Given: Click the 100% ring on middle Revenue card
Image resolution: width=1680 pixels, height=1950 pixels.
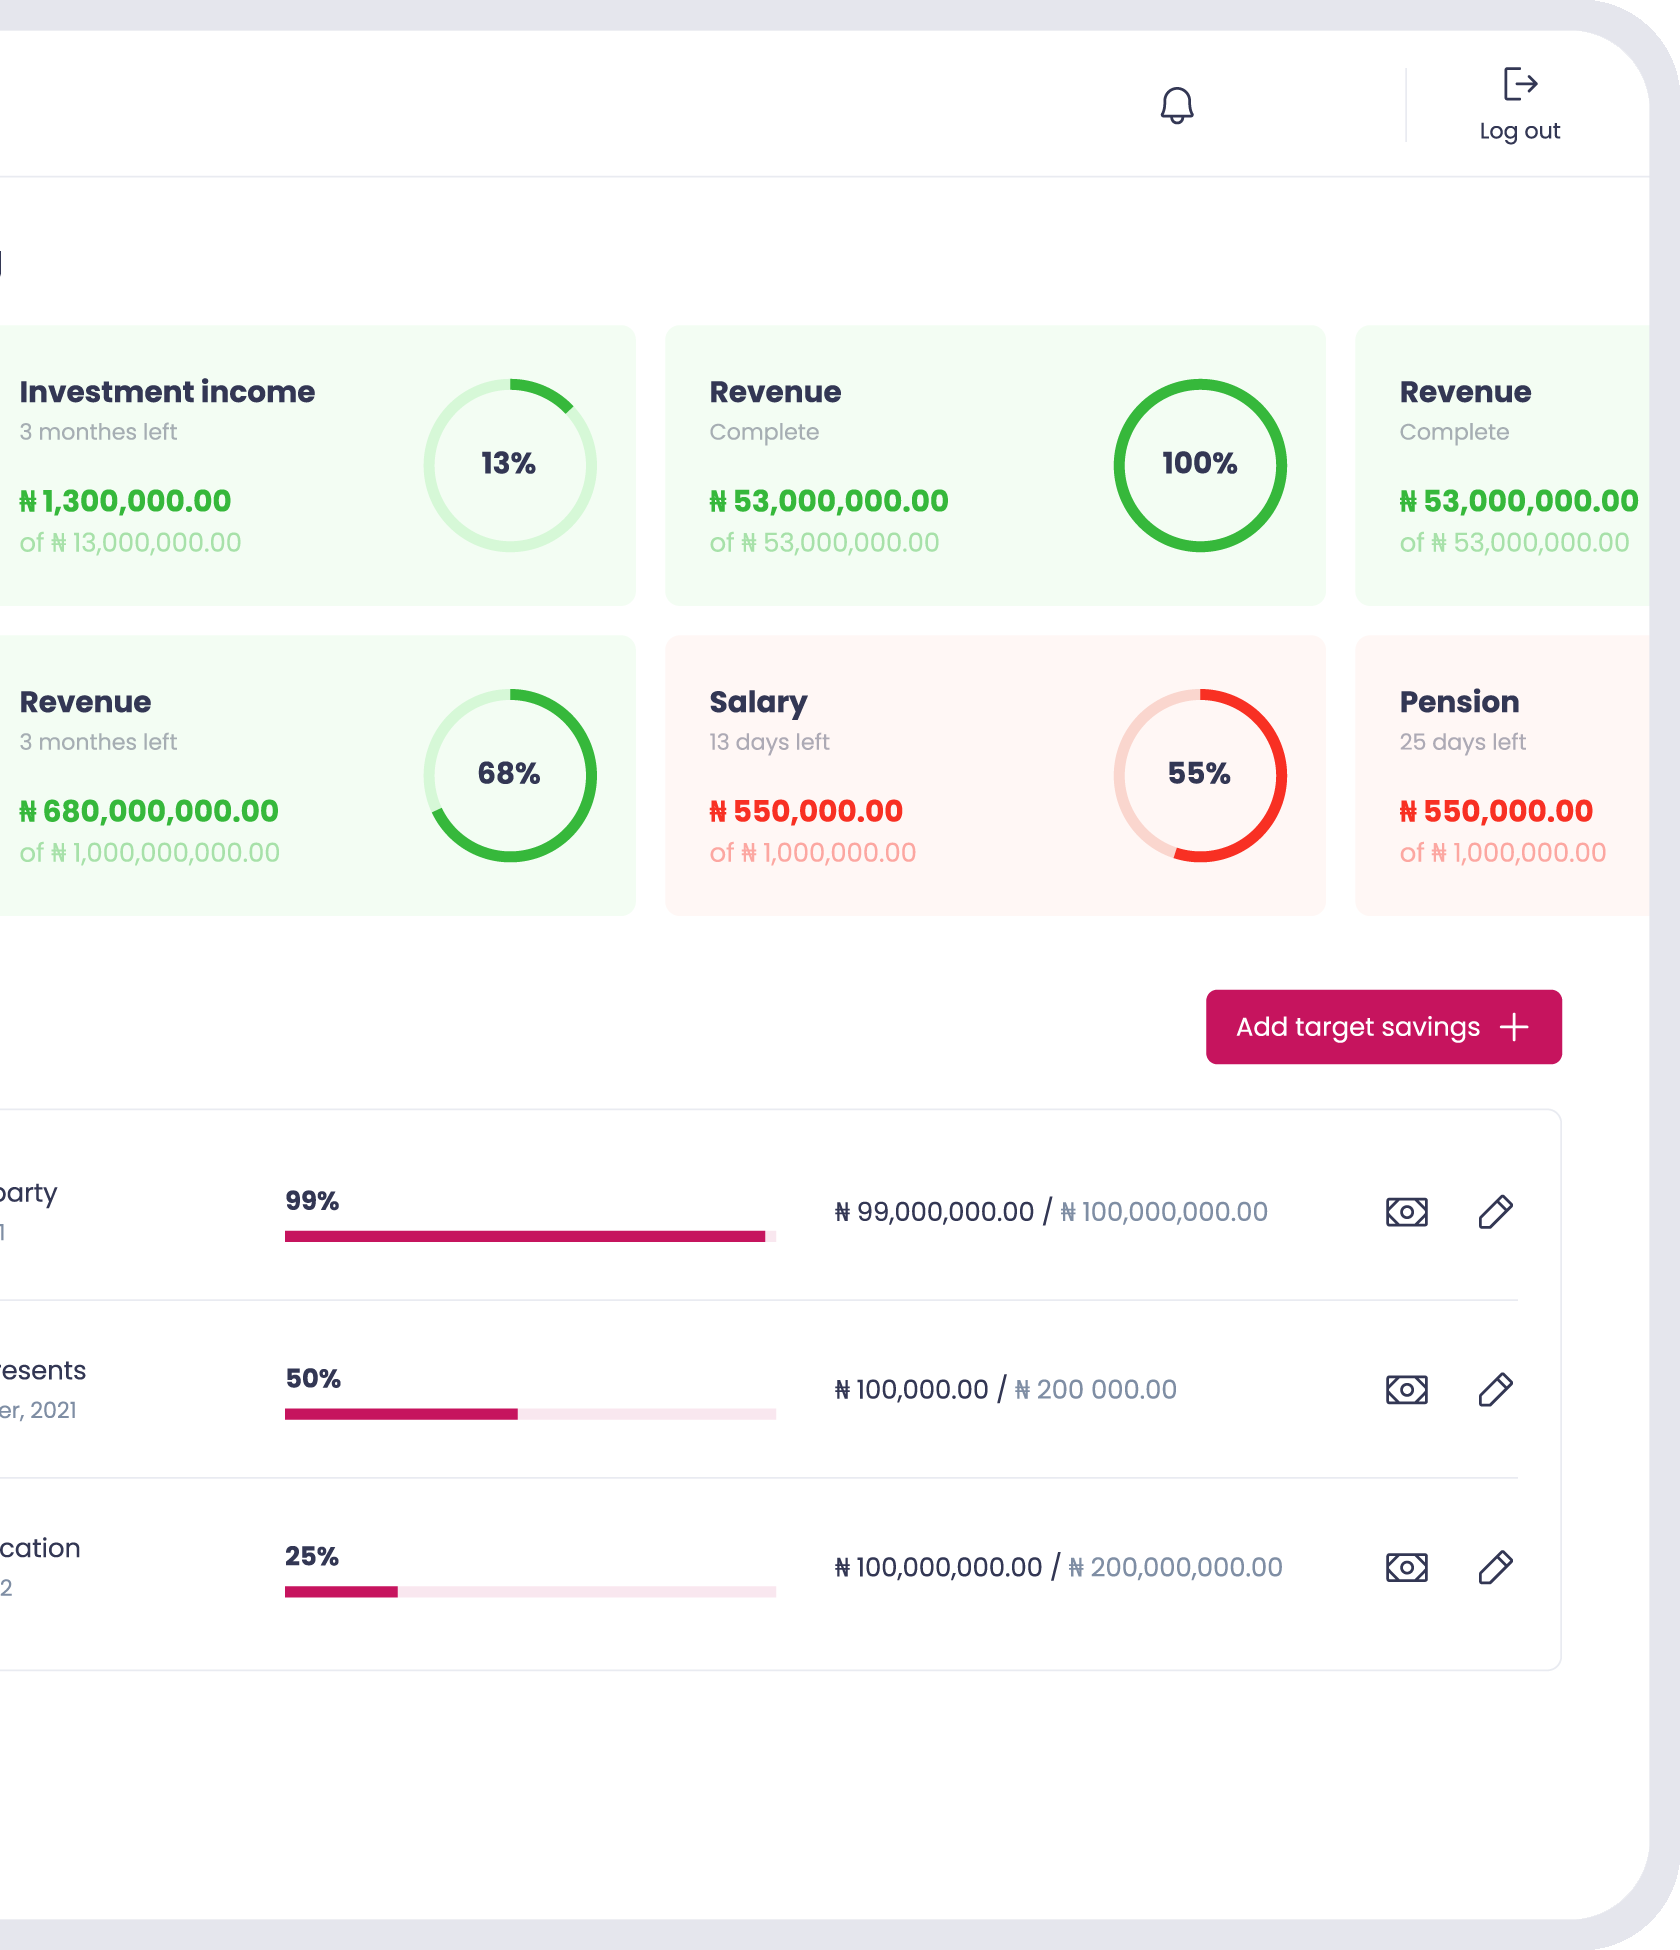Looking at the screenshot, I should 1200,465.
